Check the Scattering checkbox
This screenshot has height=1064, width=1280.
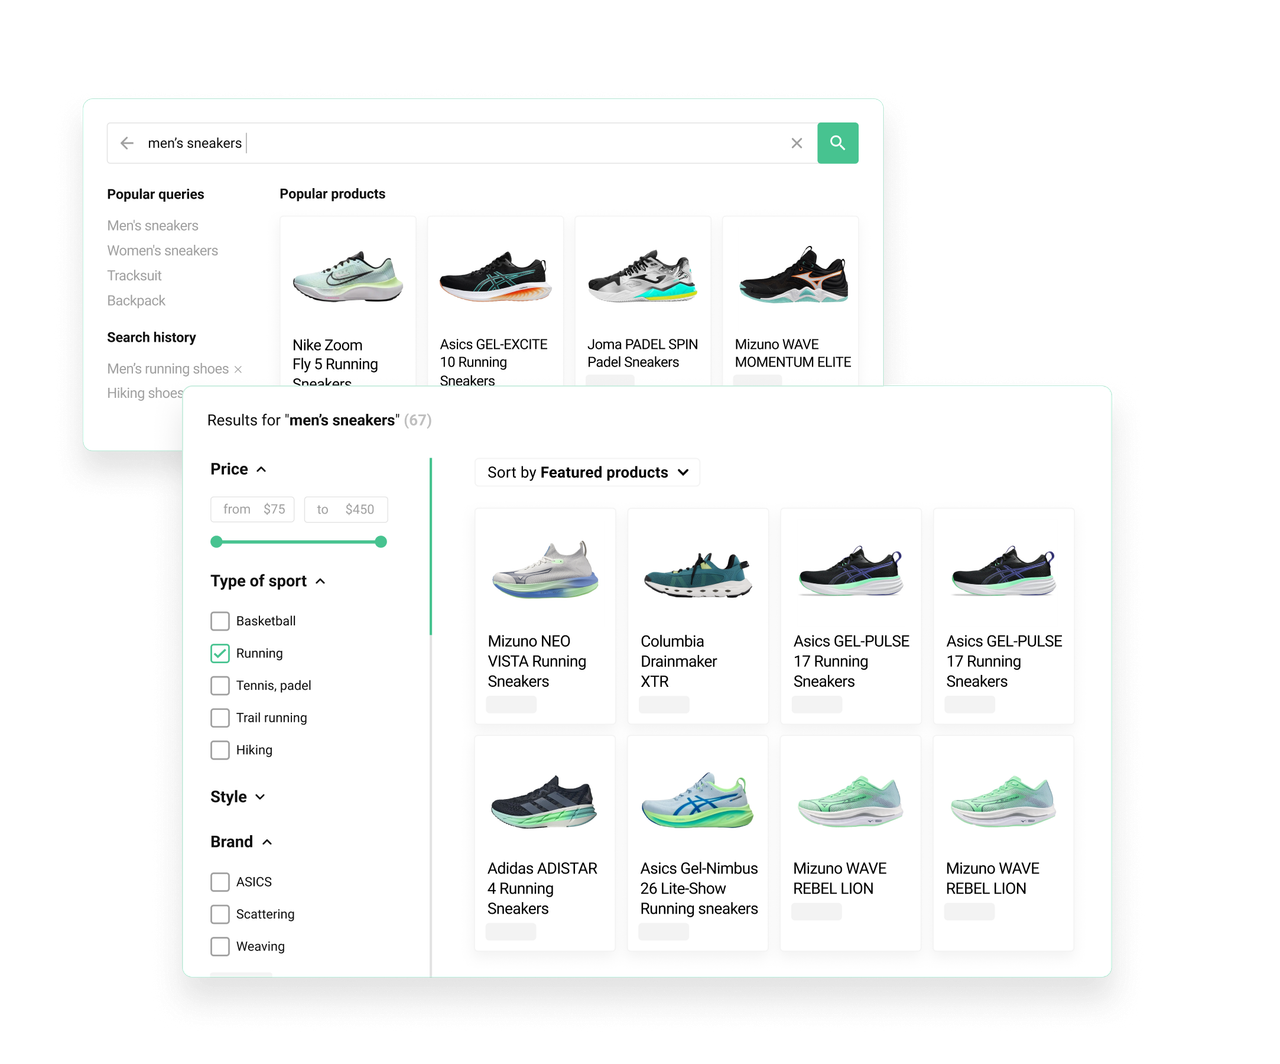220,914
